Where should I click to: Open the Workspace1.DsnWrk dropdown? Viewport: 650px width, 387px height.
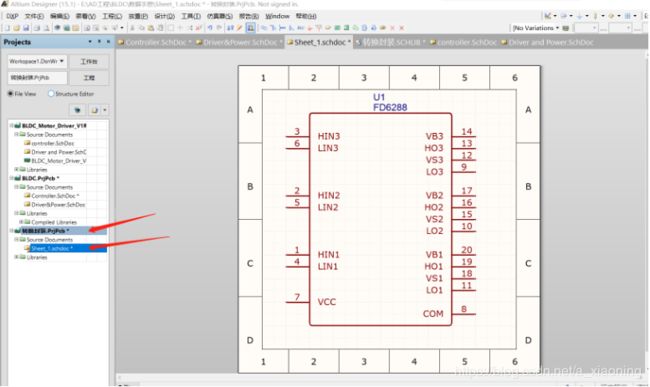[37, 61]
